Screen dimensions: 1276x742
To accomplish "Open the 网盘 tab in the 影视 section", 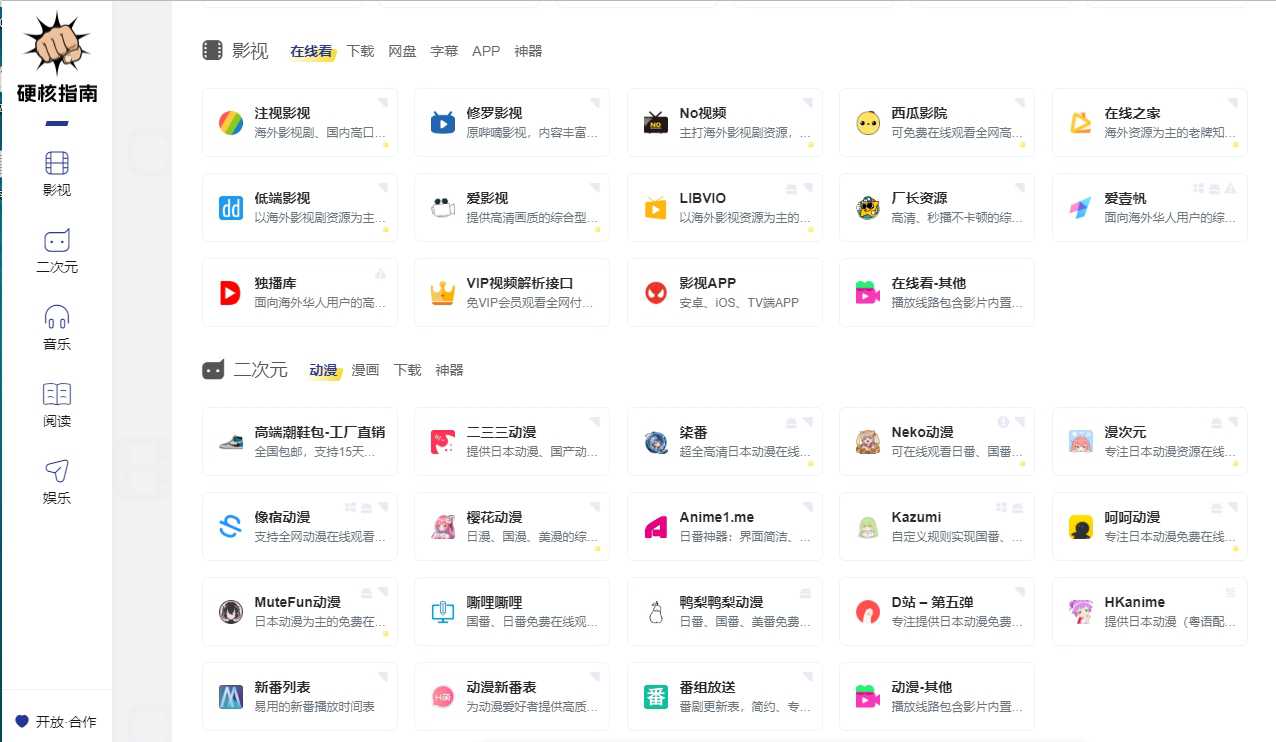I will [x=402, y=51].
